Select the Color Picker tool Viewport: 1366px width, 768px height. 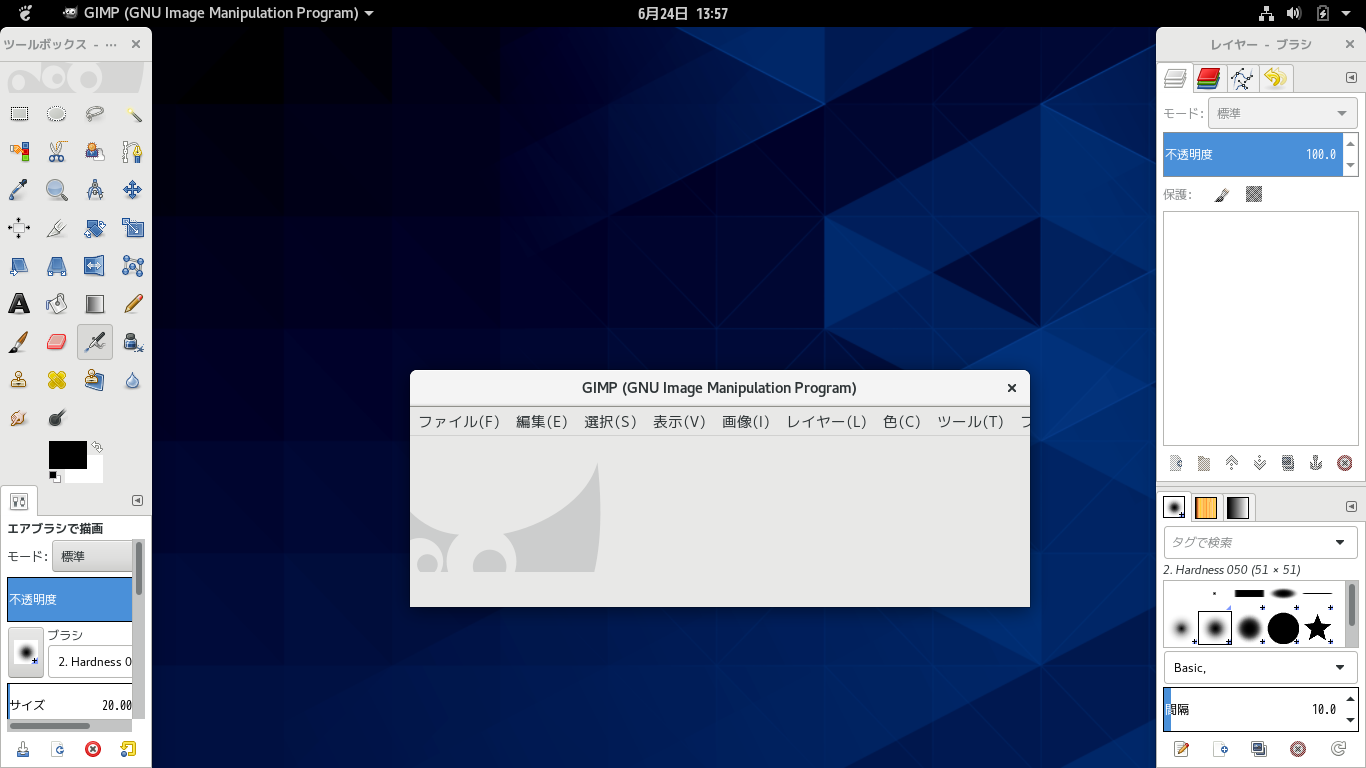(19, 190)
